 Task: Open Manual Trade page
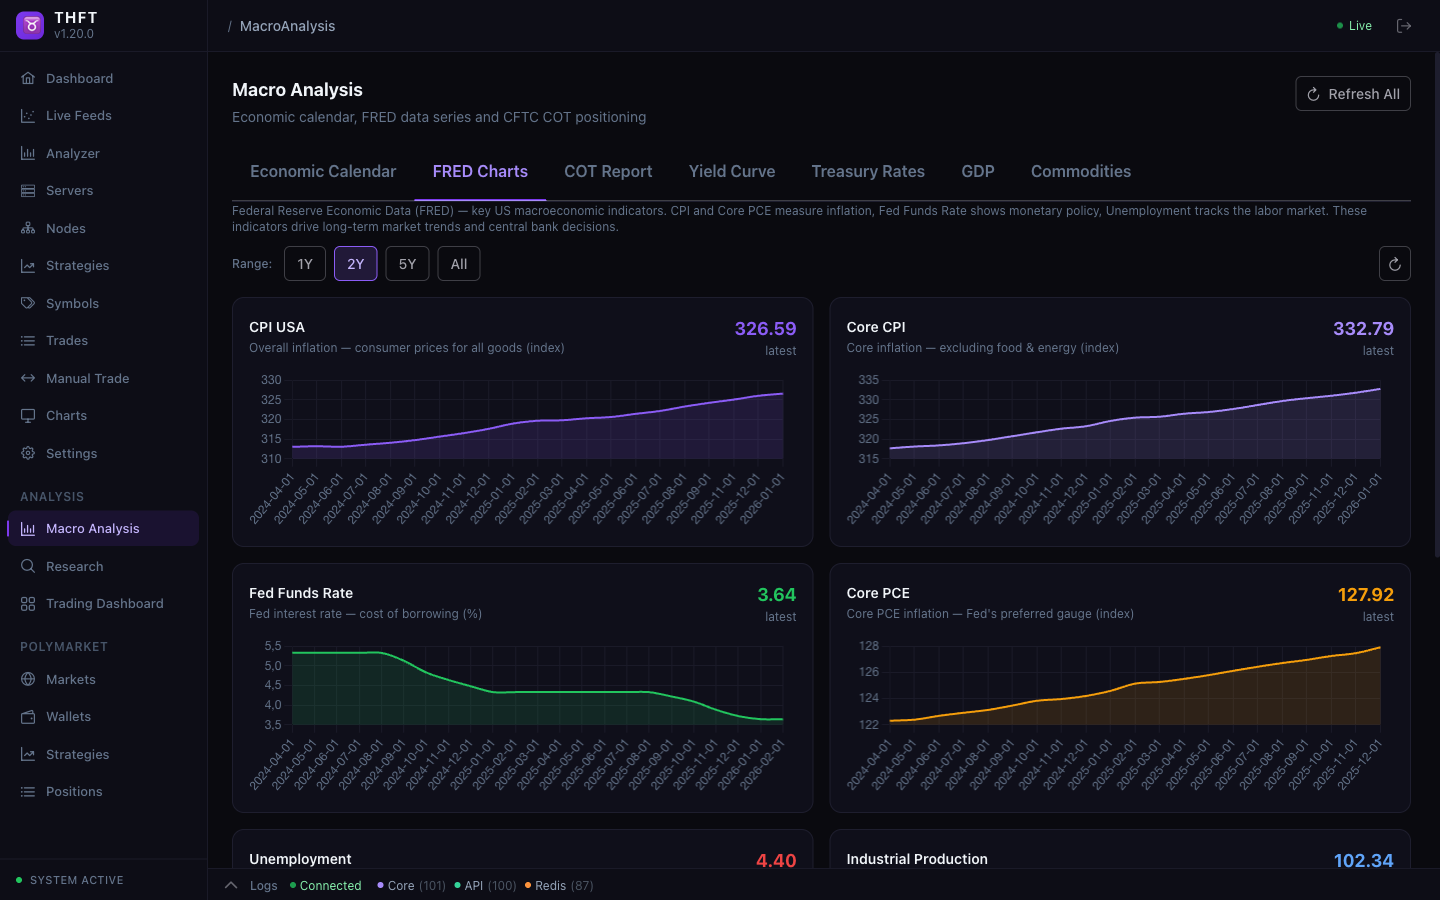click(x=87, y=378)
